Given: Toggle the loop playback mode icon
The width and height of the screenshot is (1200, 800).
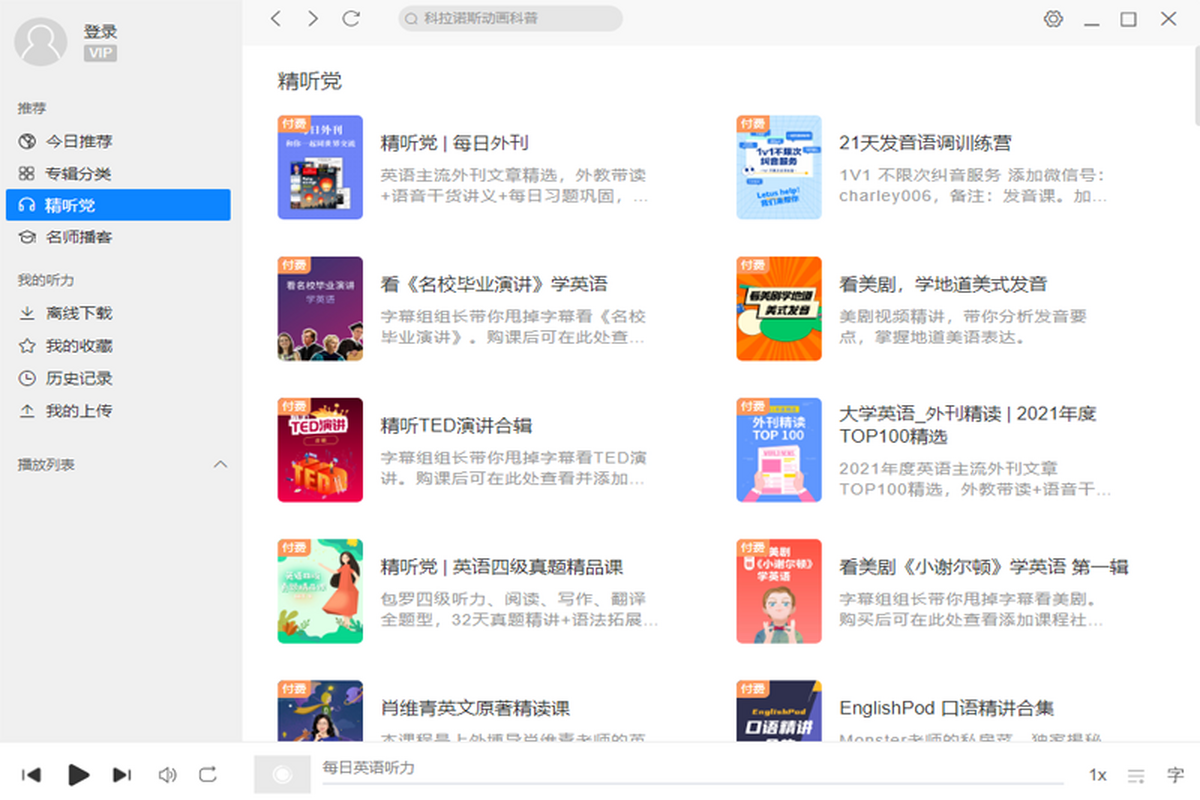Looking at the screenshot, I should point(208,774).
